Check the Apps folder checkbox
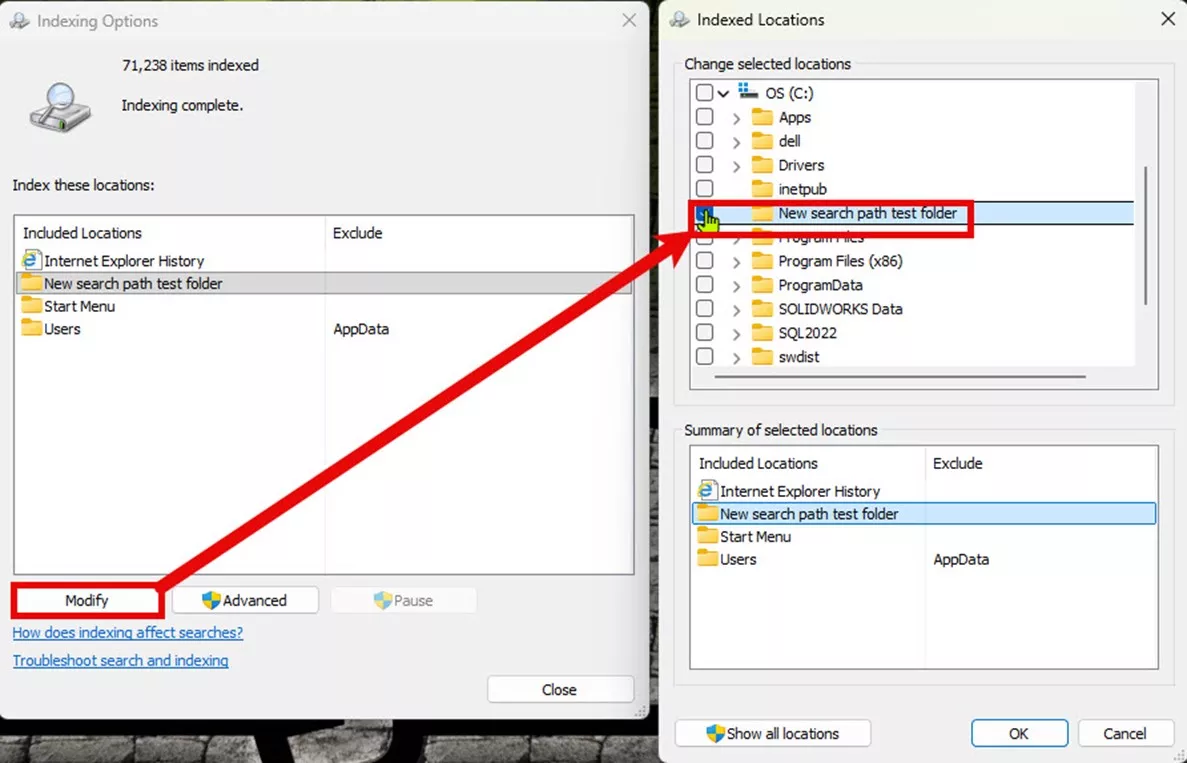1187x763 pixels. [x=704, y=116]
